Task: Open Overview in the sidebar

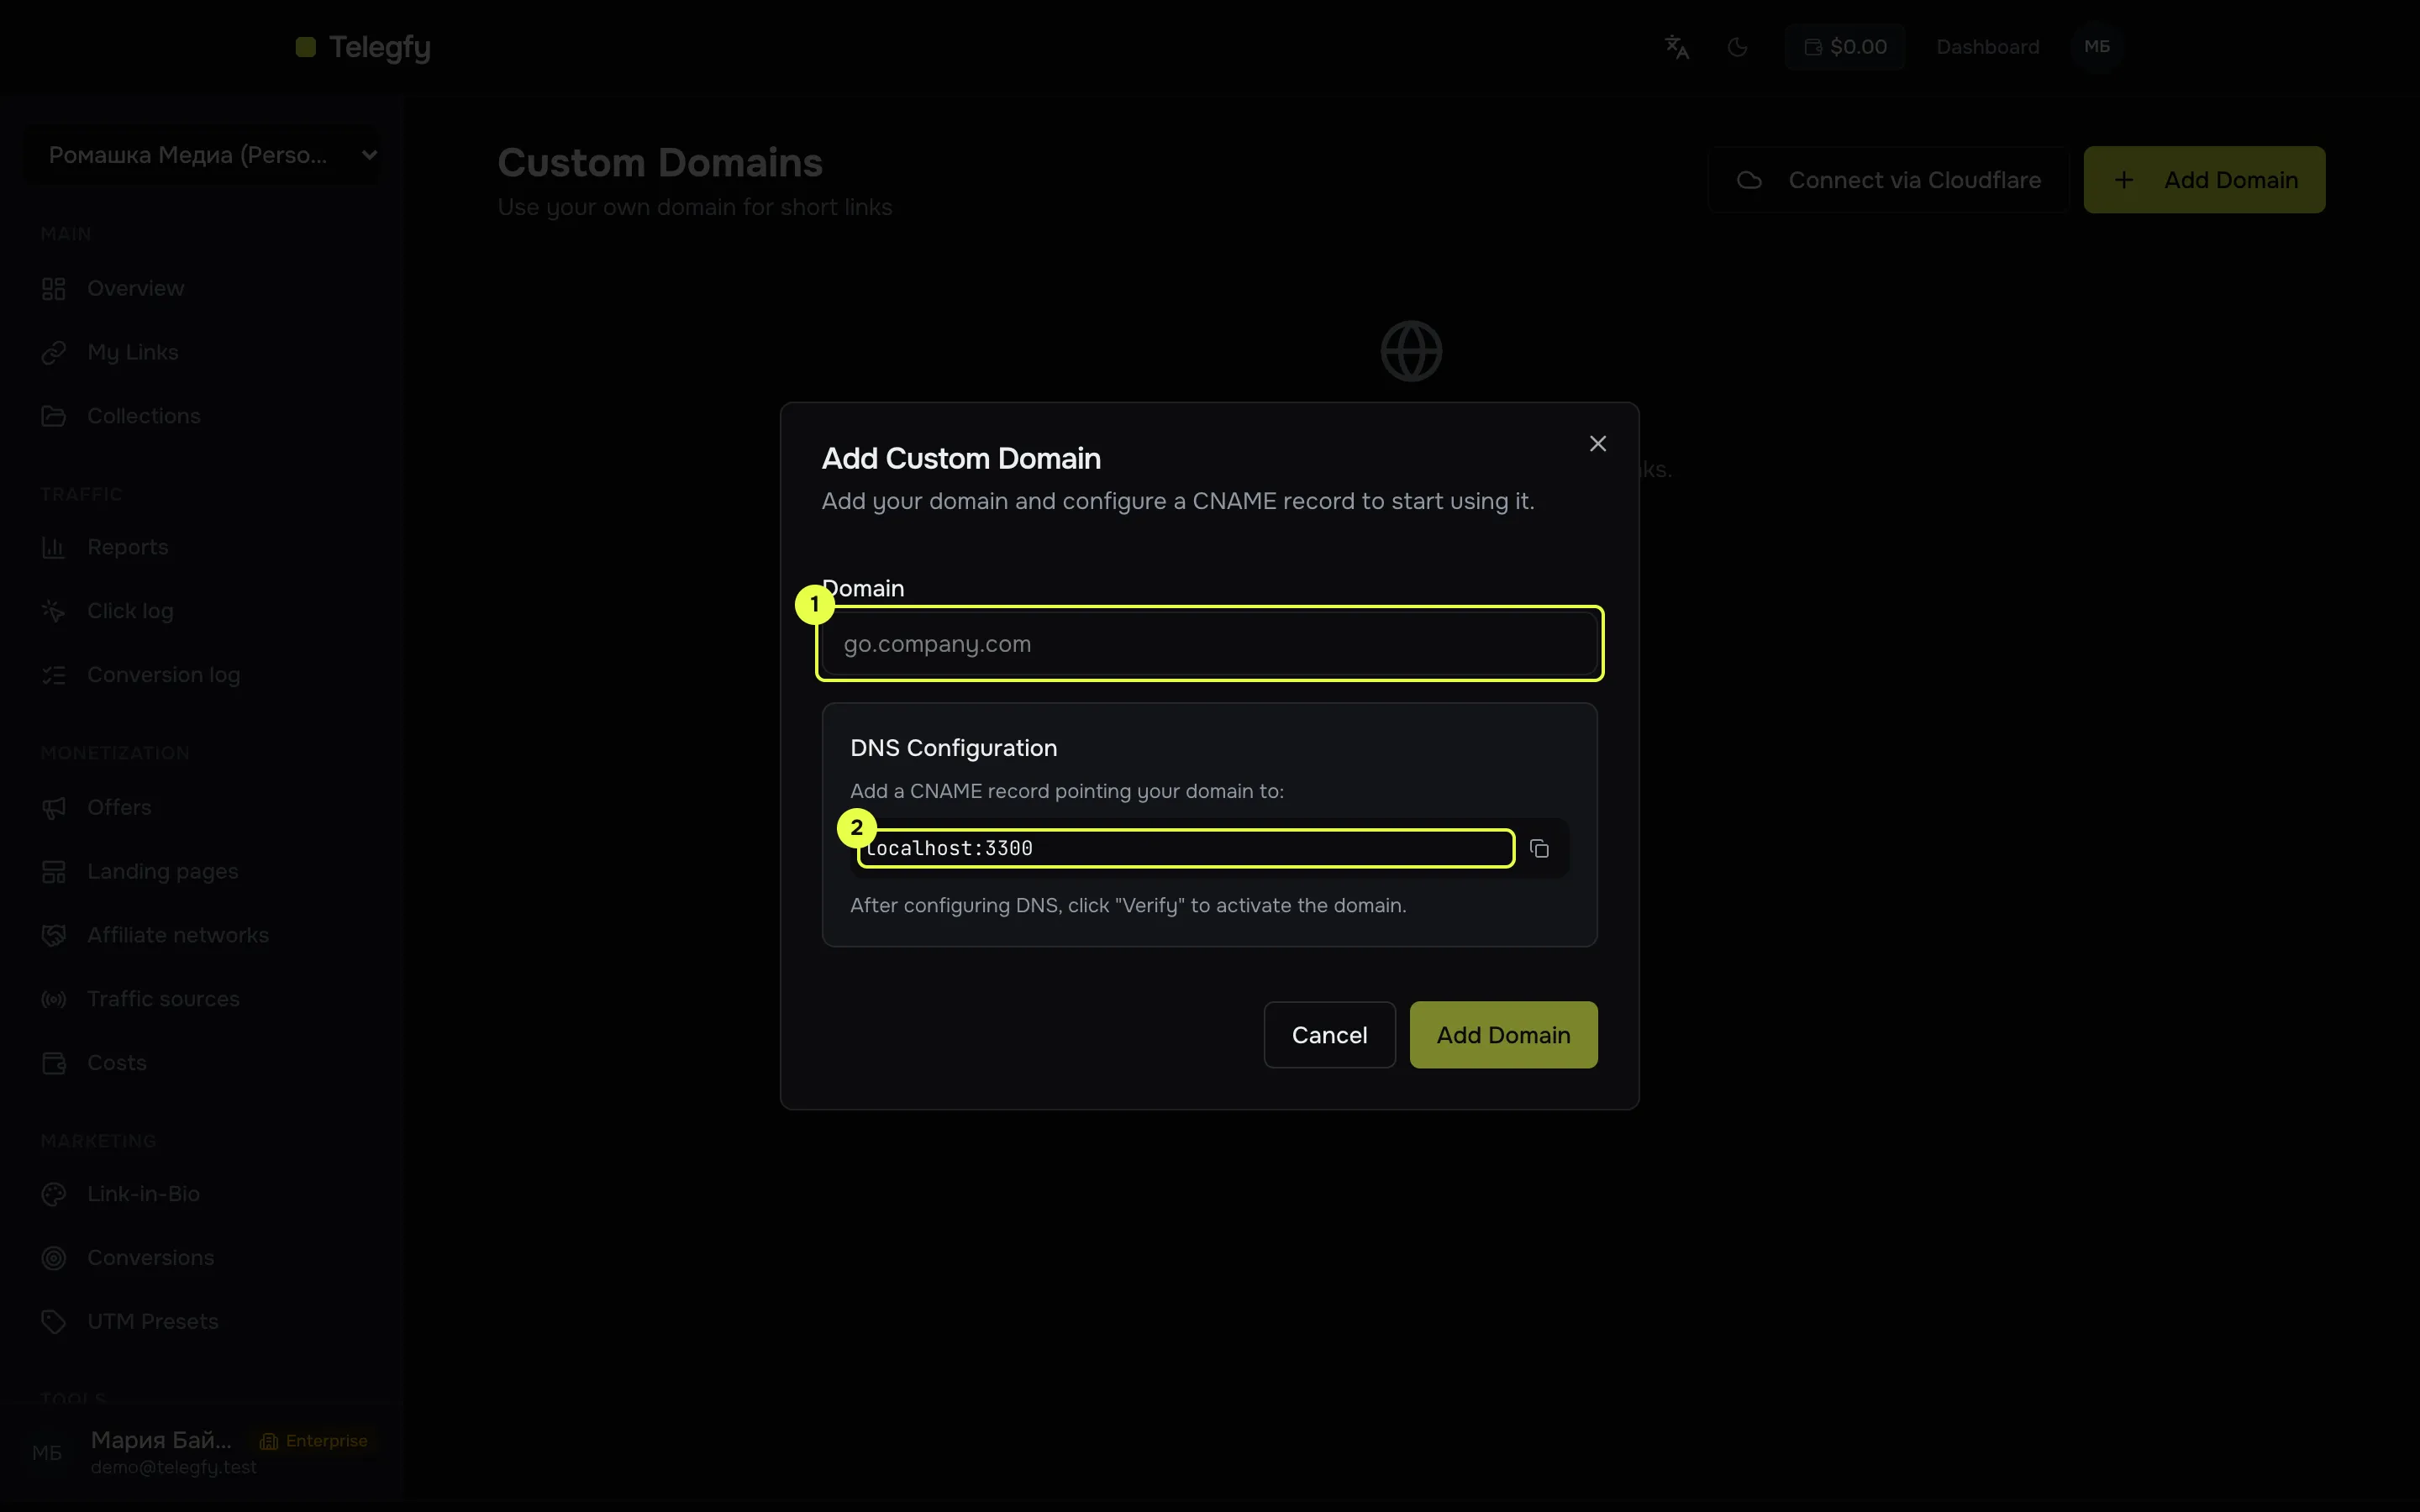Action: point(135,289)
